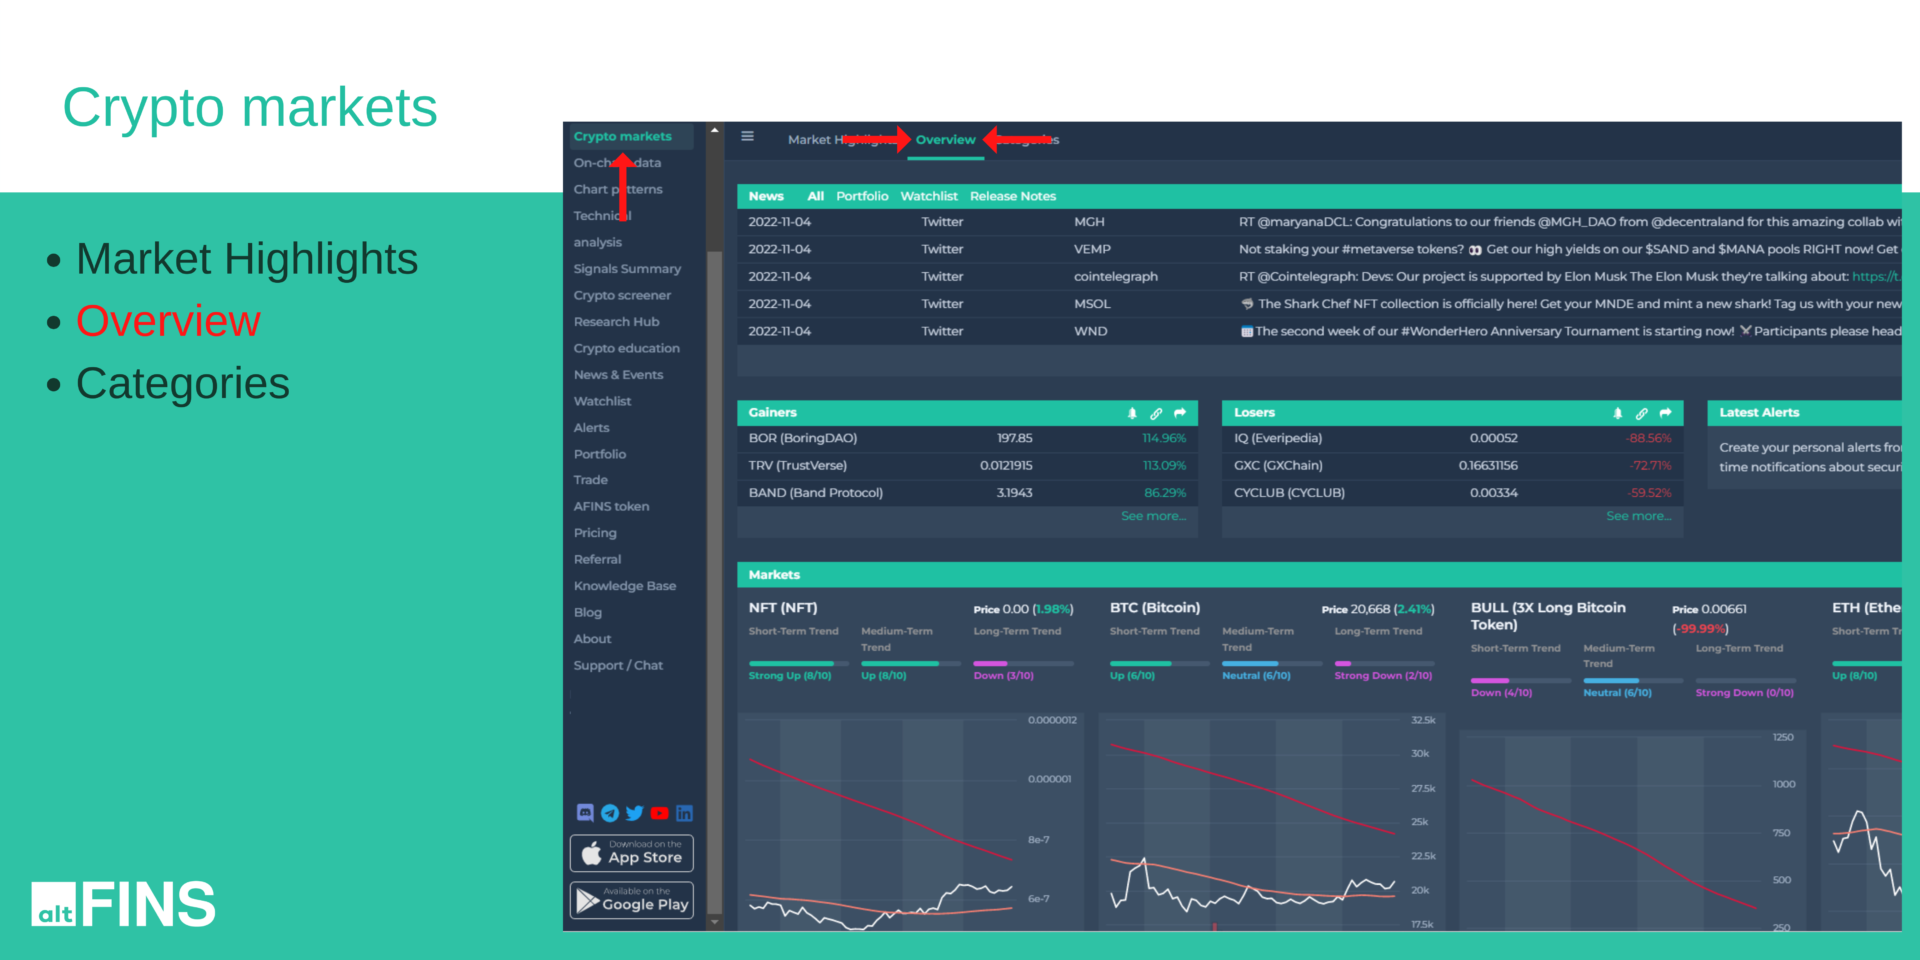Click the Download on the App Store button
This screenshot has width=1920, height=960.
pyautogui.click(x=631, y=853)
